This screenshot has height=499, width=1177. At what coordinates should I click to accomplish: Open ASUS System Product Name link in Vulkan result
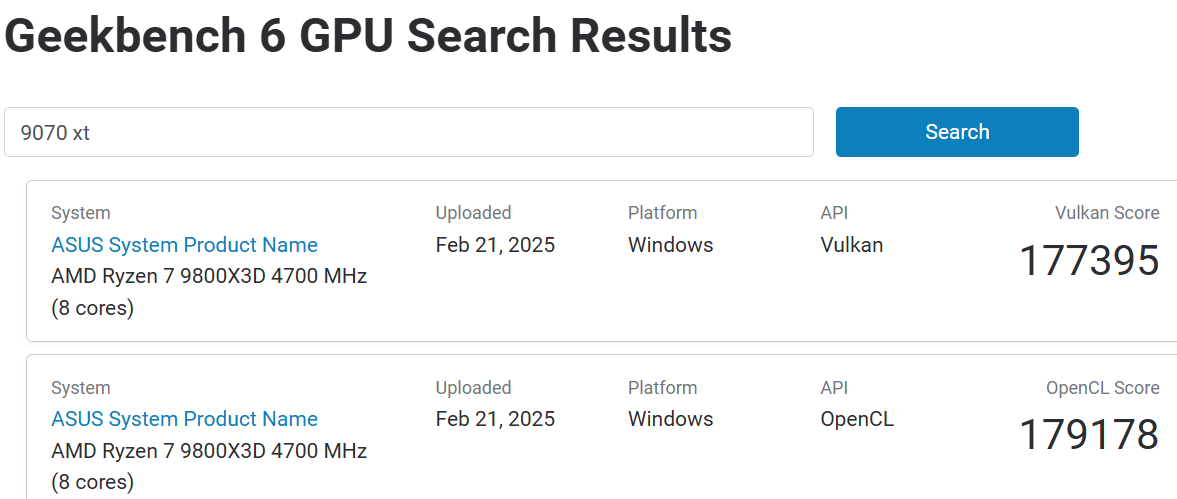(x=184, y=245)
